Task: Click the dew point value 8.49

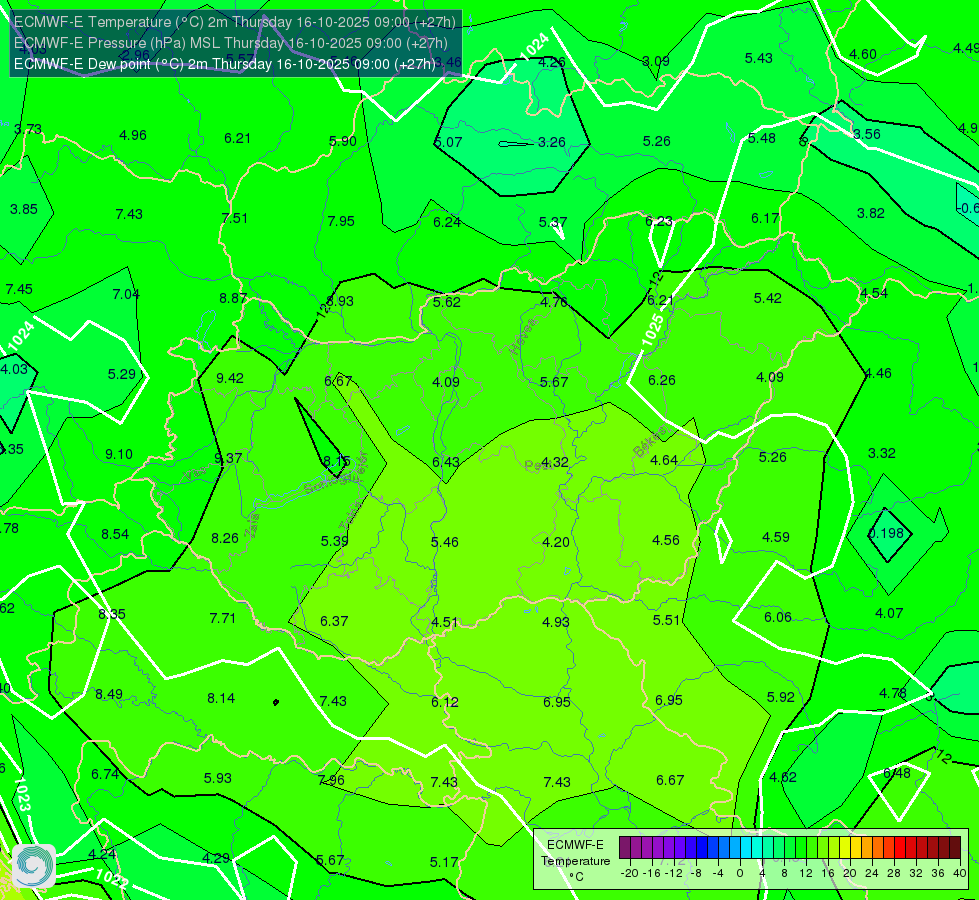Action: 109,695
